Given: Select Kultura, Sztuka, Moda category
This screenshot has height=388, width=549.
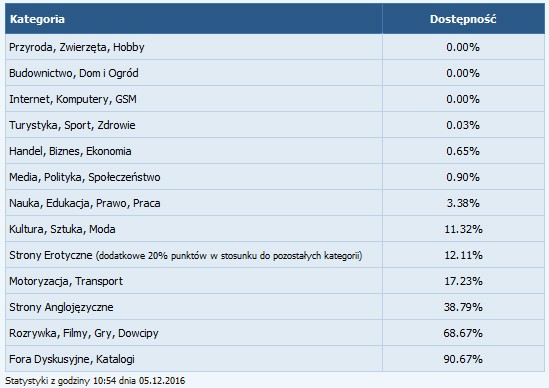Looking at the screenshot, I should pyautogui.click(x=62, y=229).
